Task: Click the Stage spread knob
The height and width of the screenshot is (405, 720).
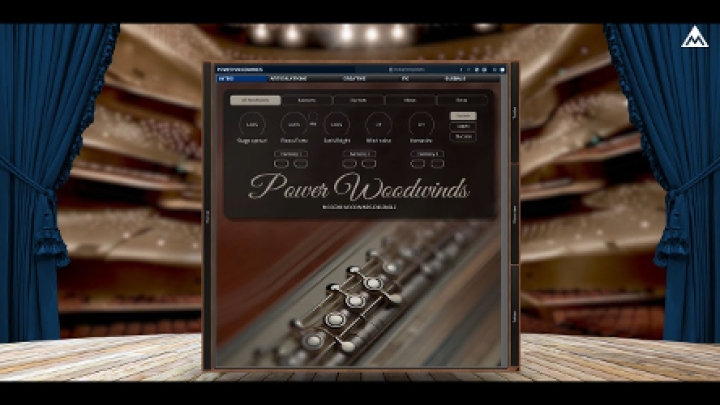Action: (x=252, y=124)
